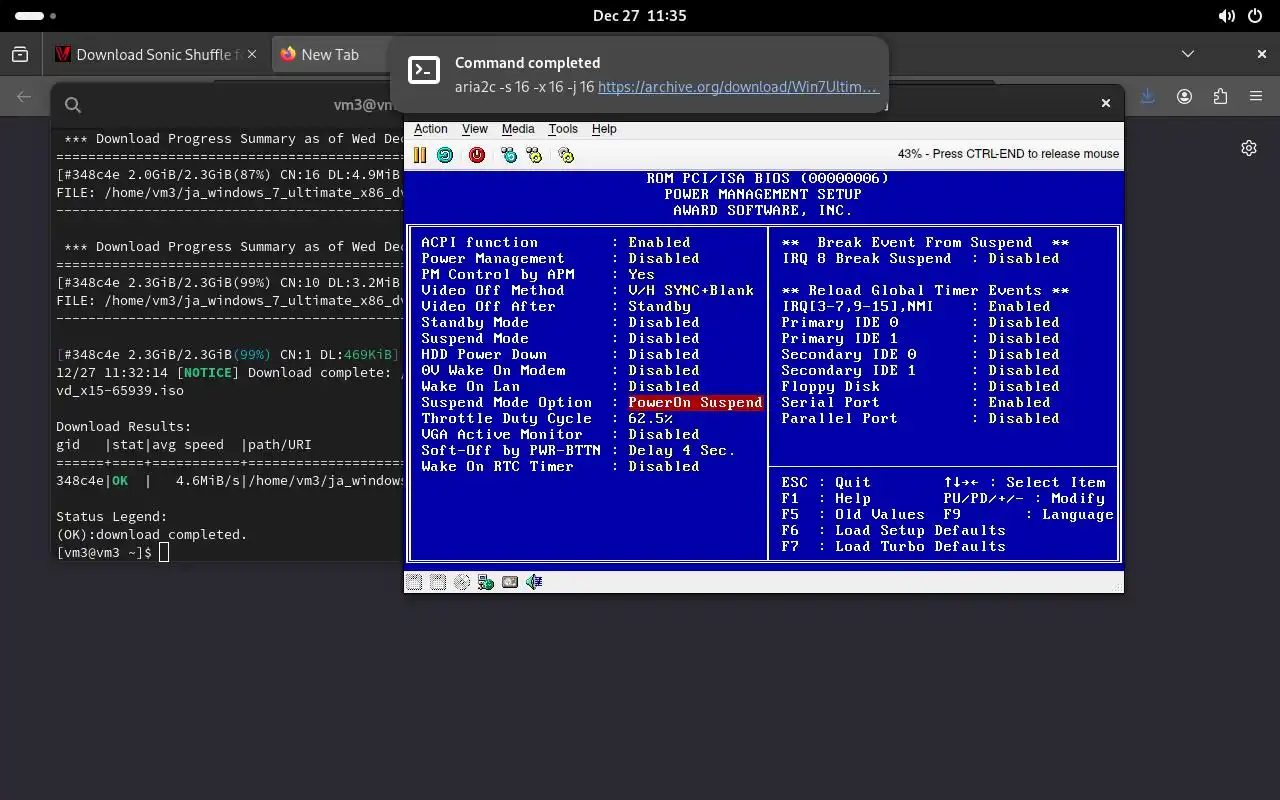The width and height of the screenshot is (1280, 800).
Task: Open the Action menu in emulator window
Action: click(x=431, y=129)
